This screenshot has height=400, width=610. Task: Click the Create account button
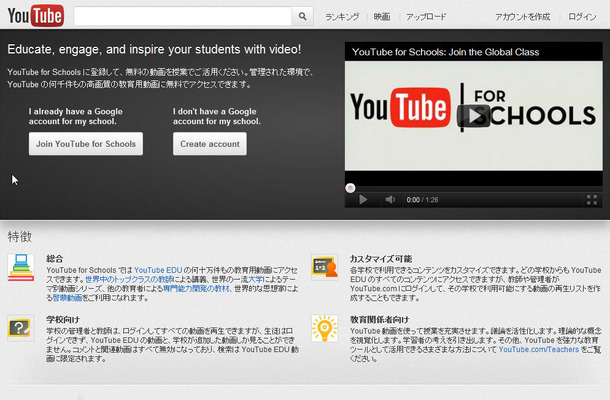(210, 144)
